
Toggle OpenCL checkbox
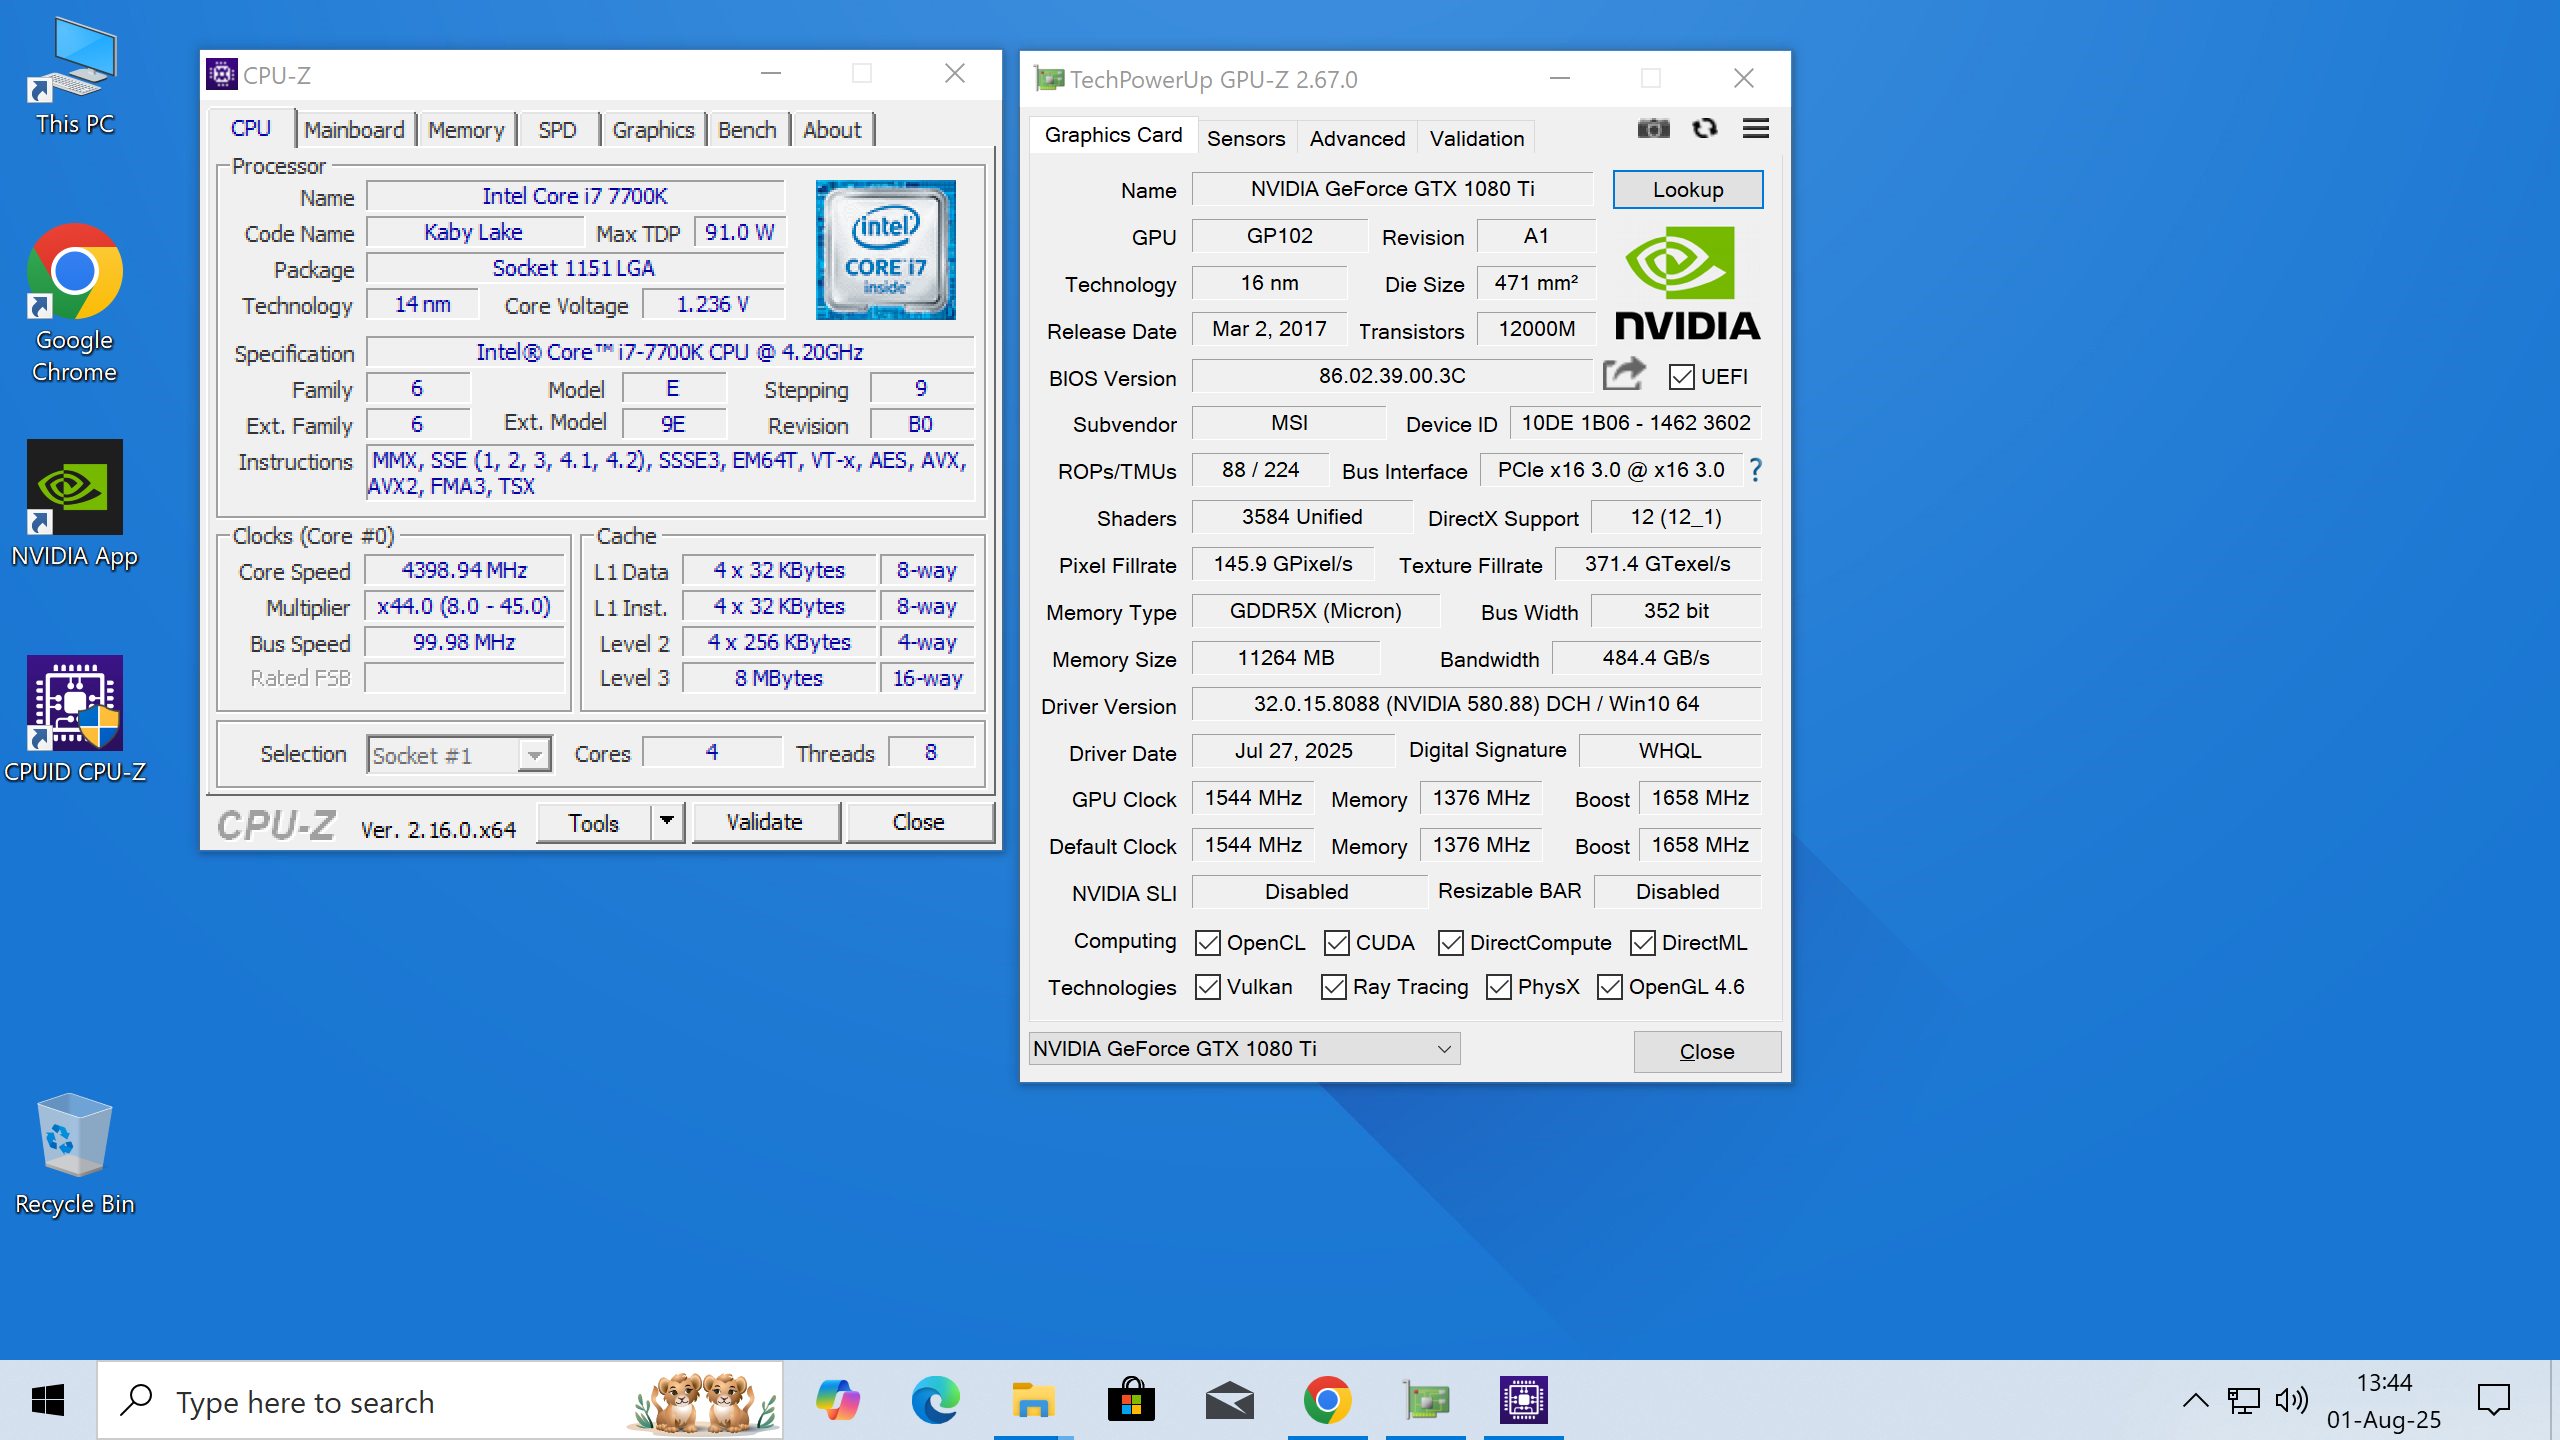[x=1208, y=943]
